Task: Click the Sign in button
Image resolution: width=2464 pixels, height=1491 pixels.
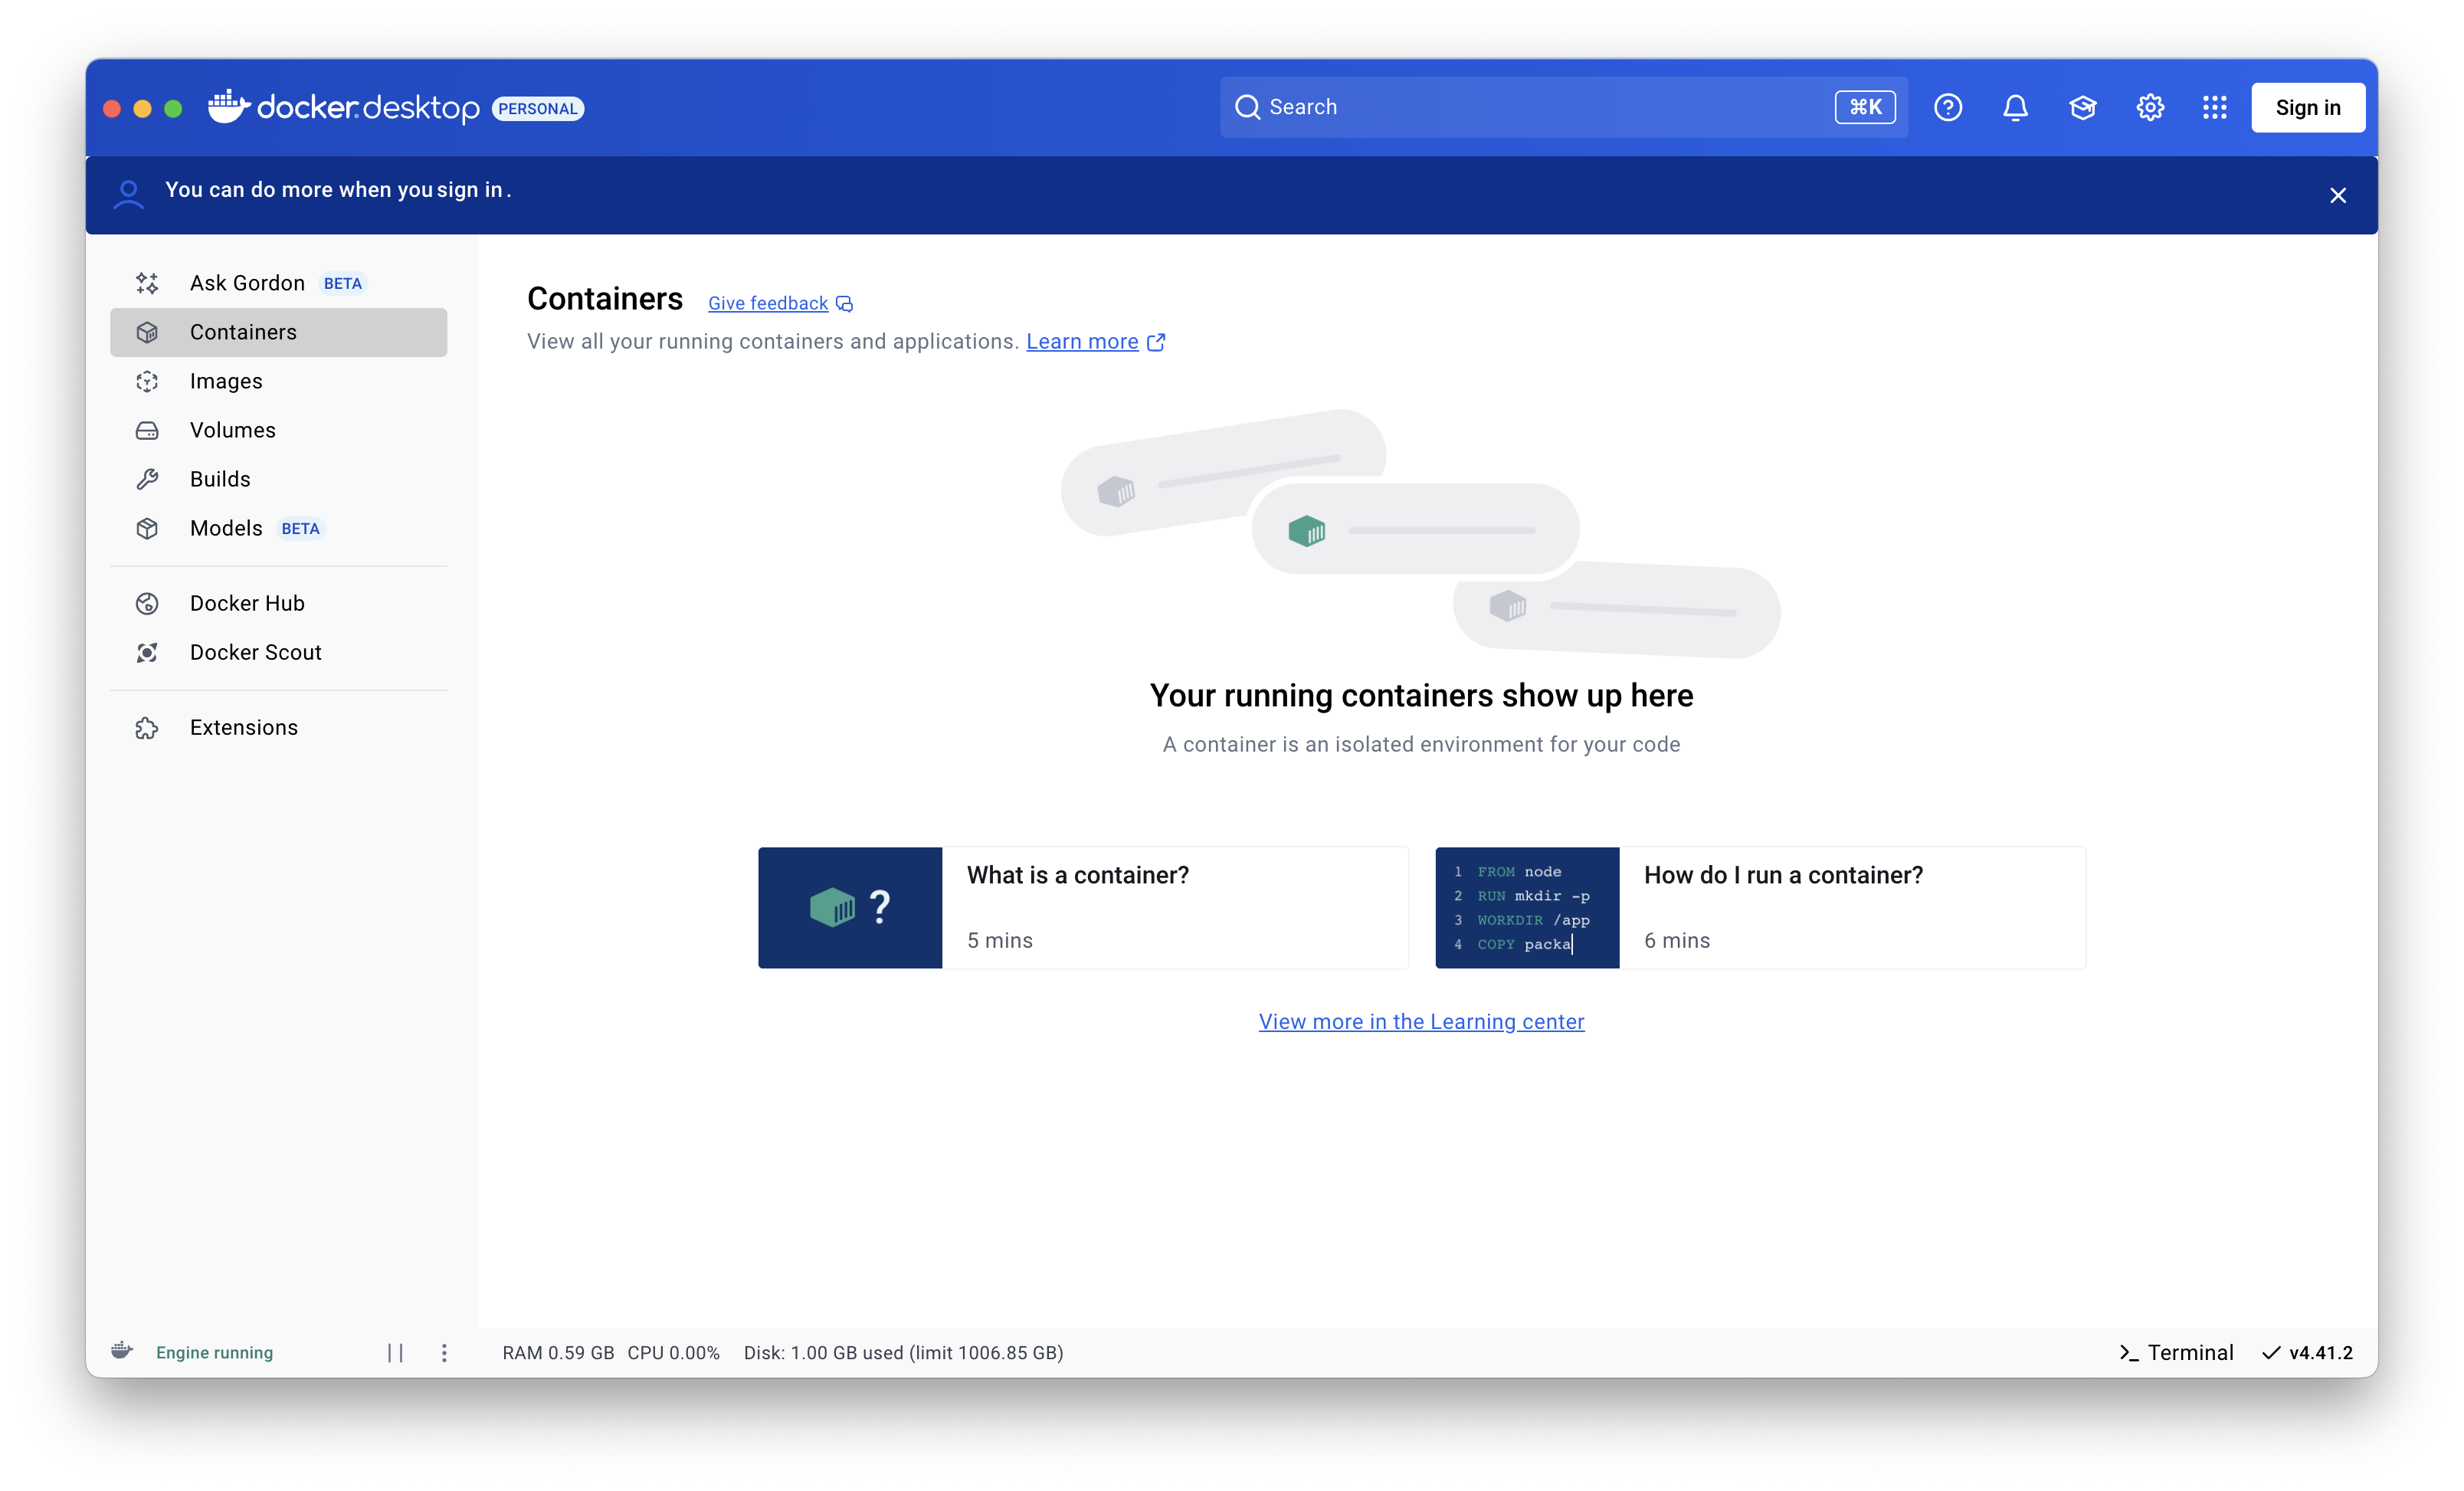Action: tap(2307, 107)
